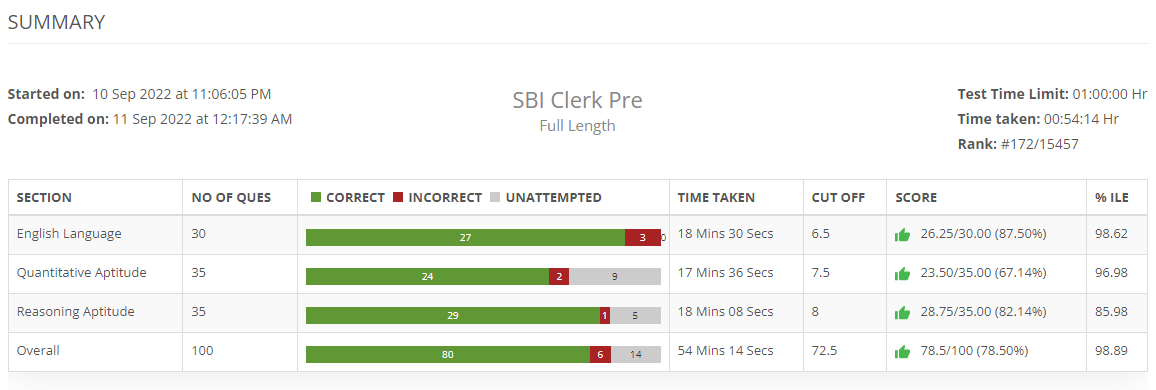The image size is (1156, 390).
Task: Click the thumbs-up icon in Reasoning Aptitude score
Action: click(902, 313)
